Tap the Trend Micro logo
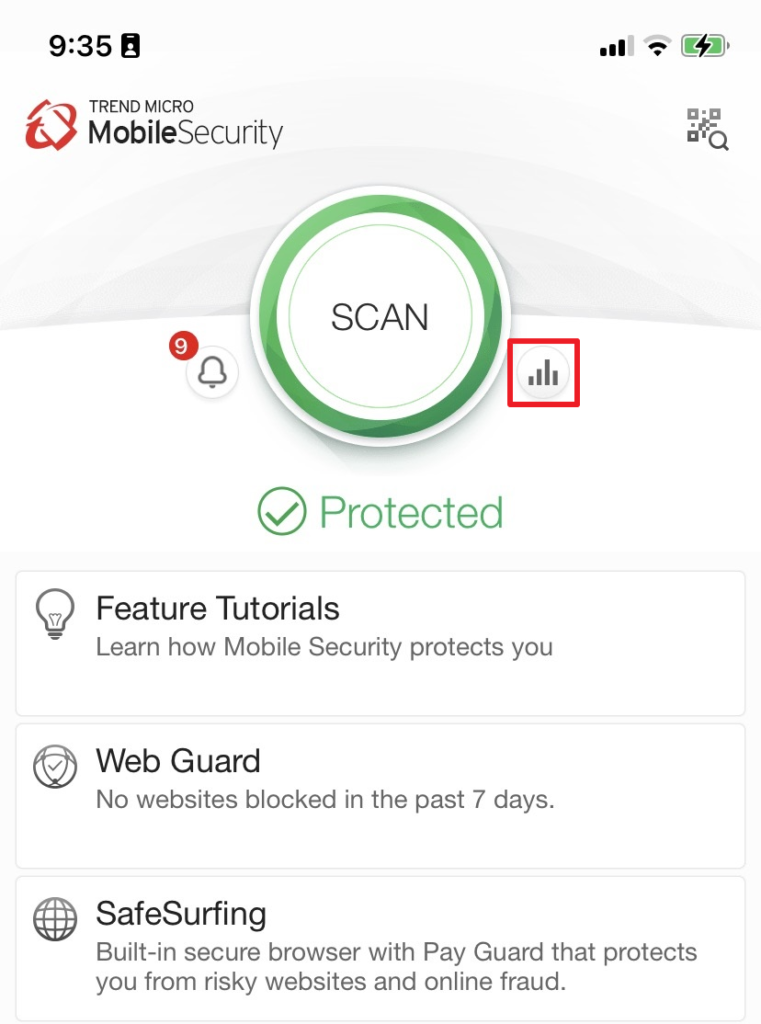This screenshot has height=1024, width=761. (50, 125)
